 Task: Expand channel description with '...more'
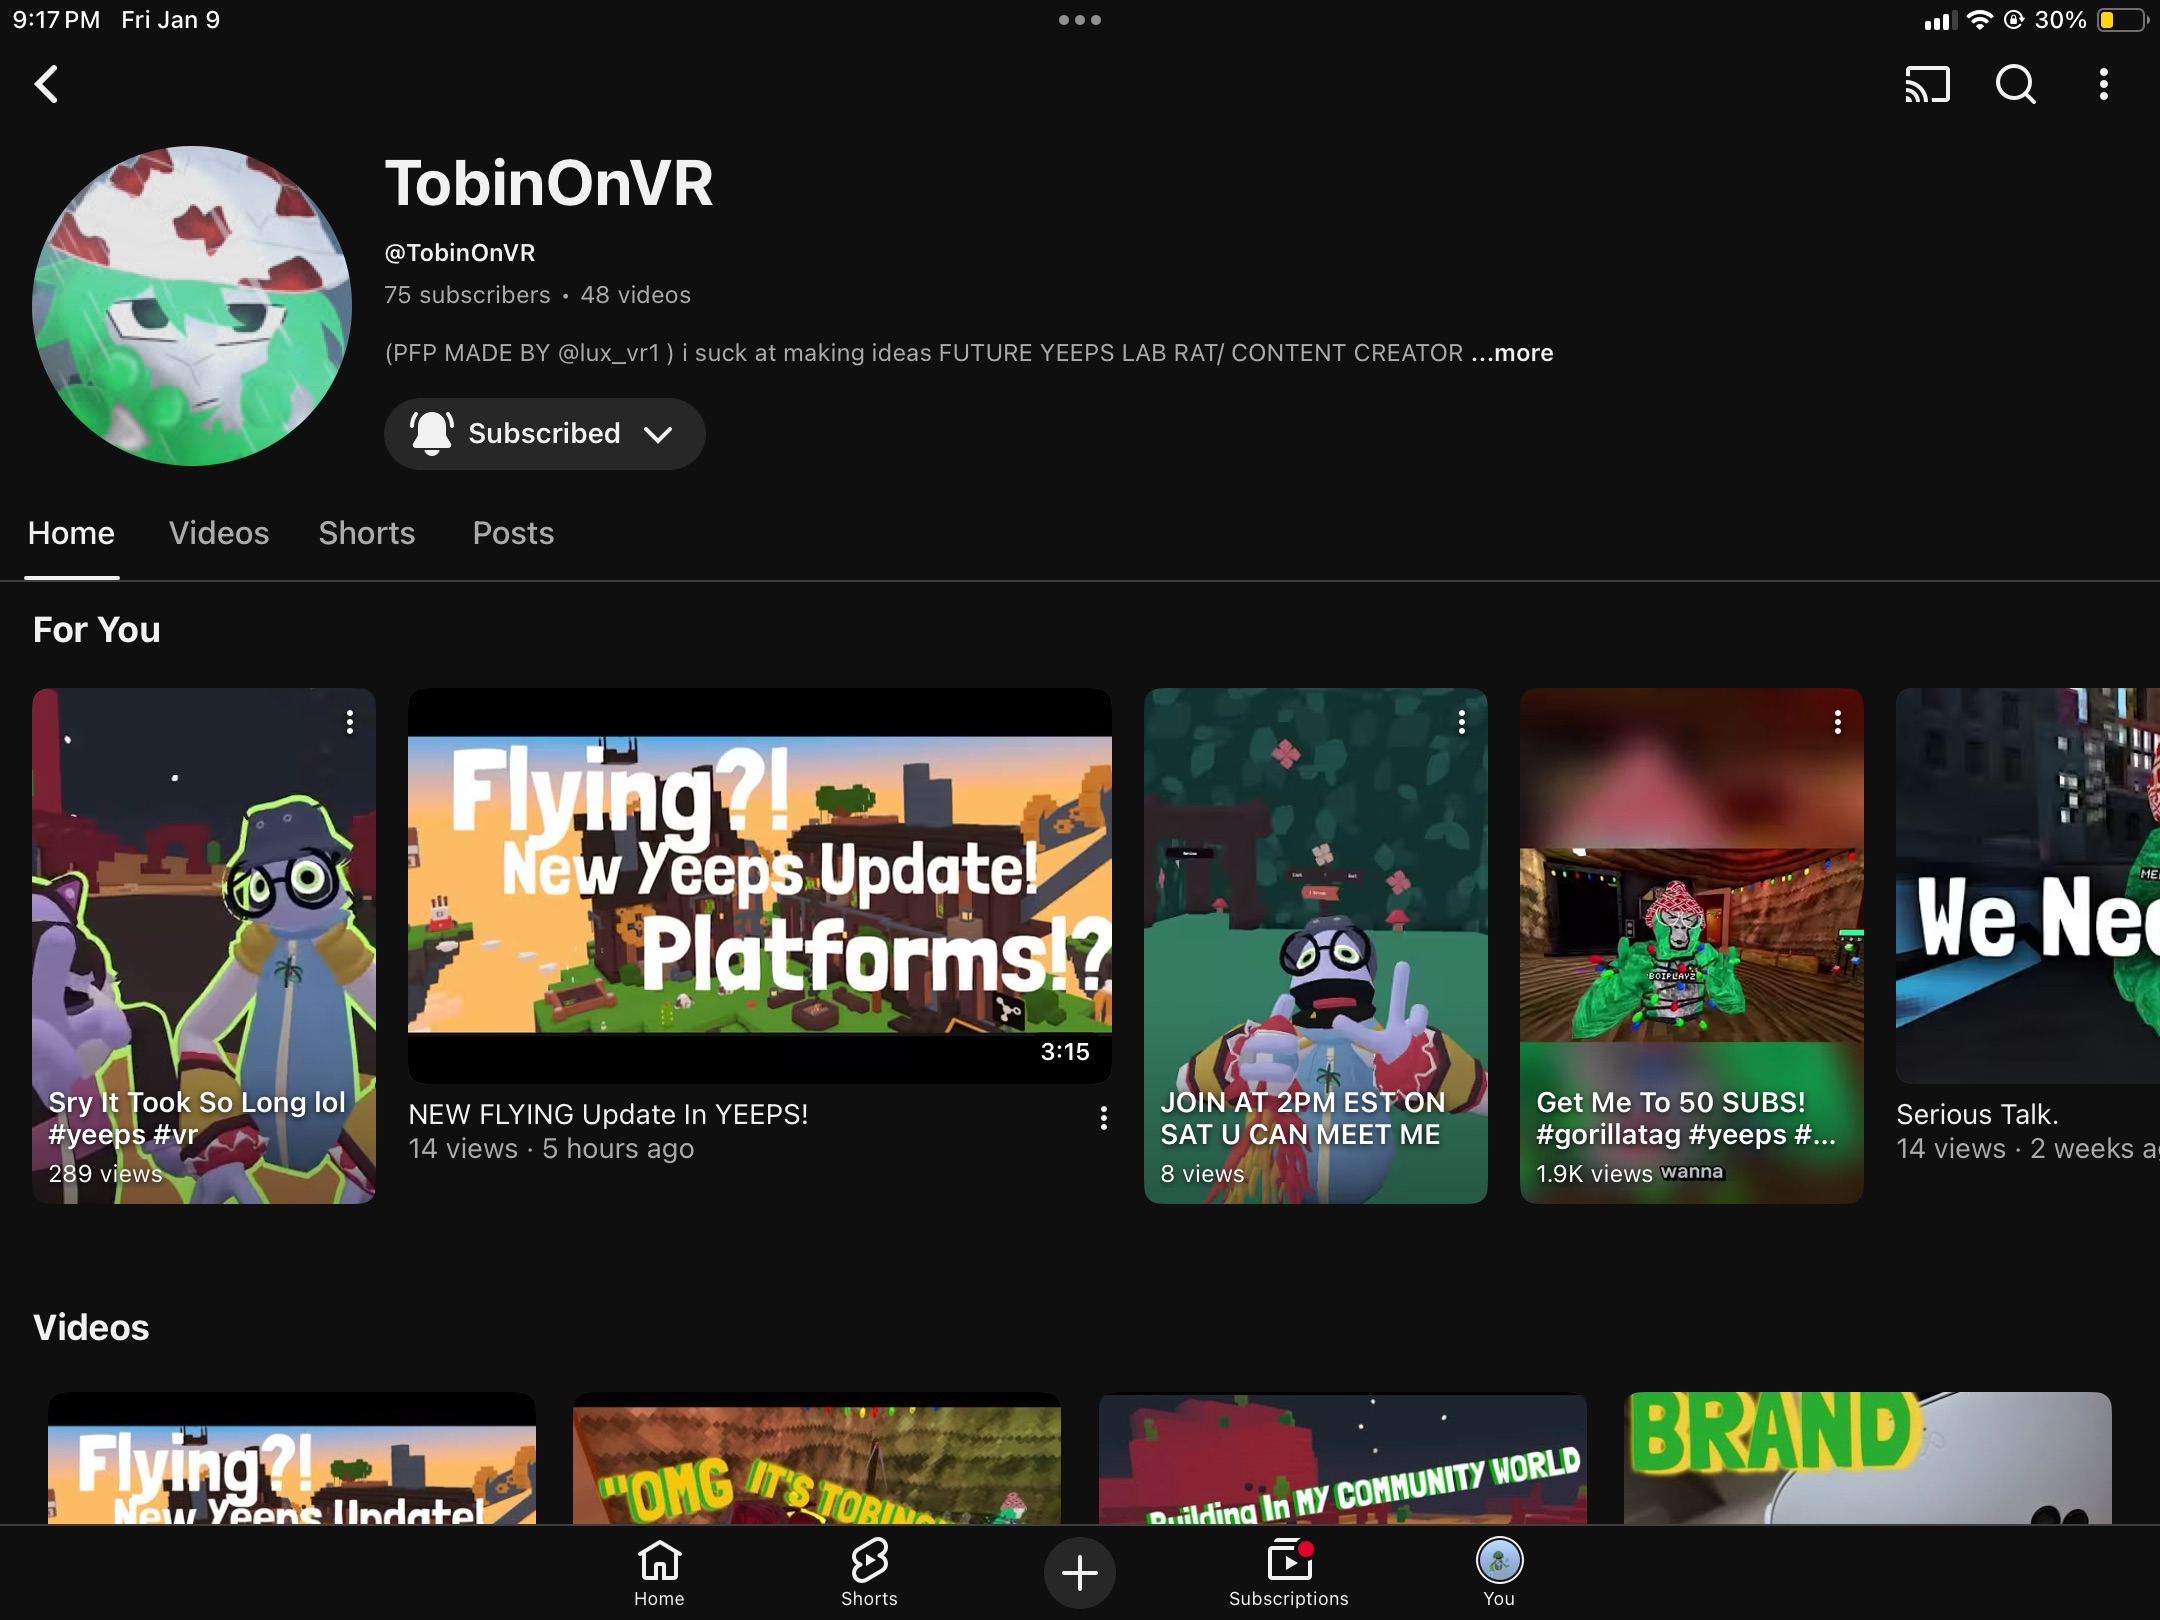(1512, 353)
